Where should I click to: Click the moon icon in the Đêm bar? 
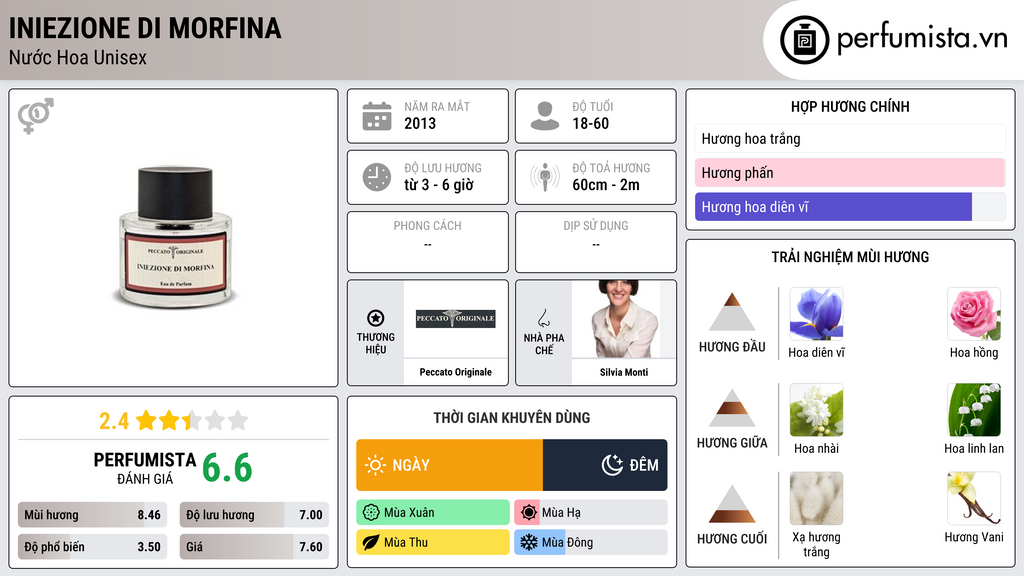pyautogui.click(x=612, y=465)
